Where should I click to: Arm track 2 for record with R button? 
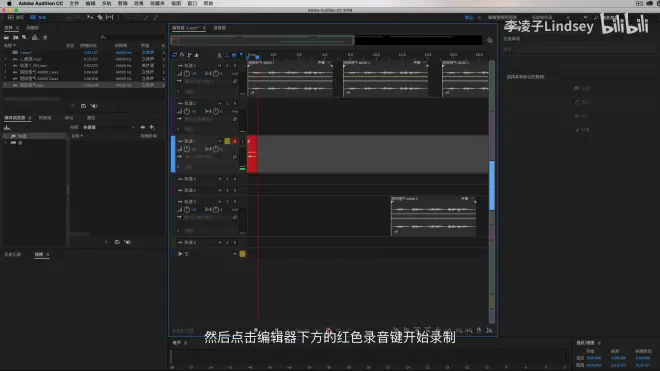pyautogui.click(x=234, y=103)
